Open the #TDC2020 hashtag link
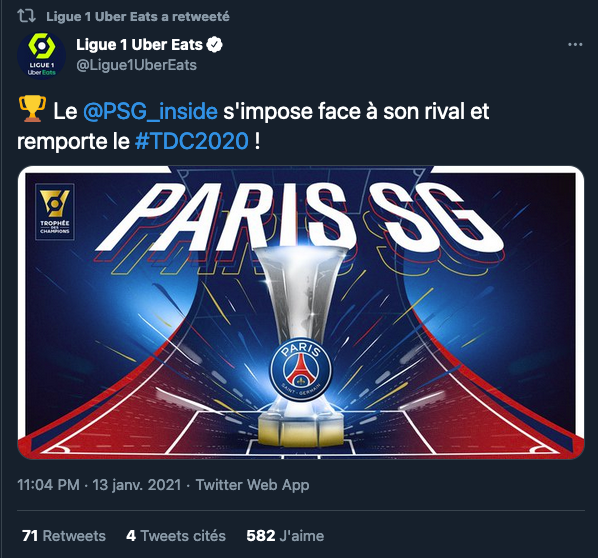This screenshot has width=598, height=558. pos(192,142)
